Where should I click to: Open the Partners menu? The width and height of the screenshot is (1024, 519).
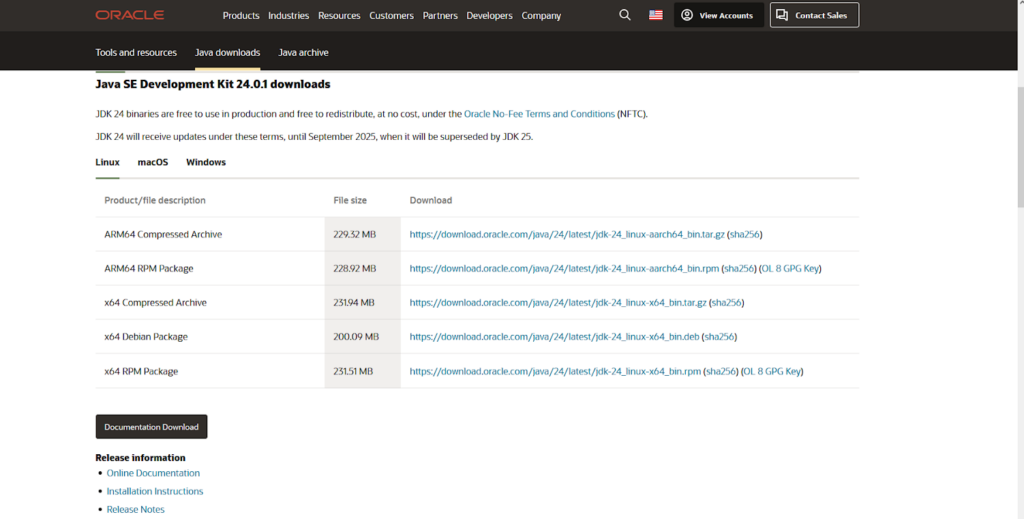coord(440,16)
